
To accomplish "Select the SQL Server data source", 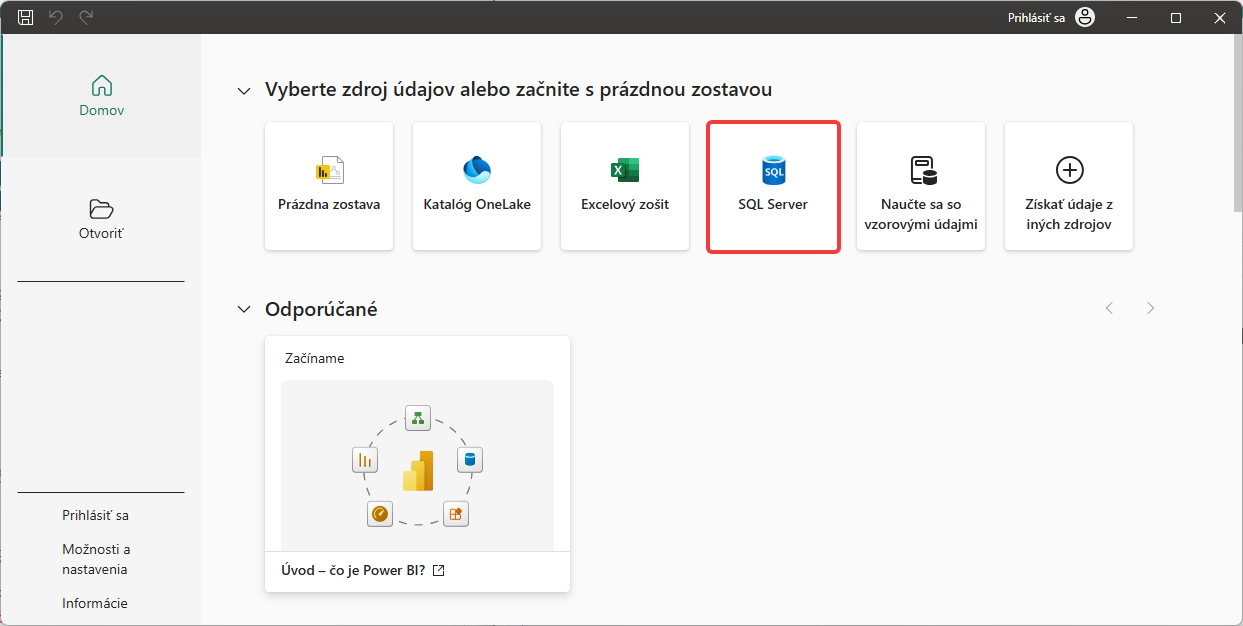I will [773, 187].
